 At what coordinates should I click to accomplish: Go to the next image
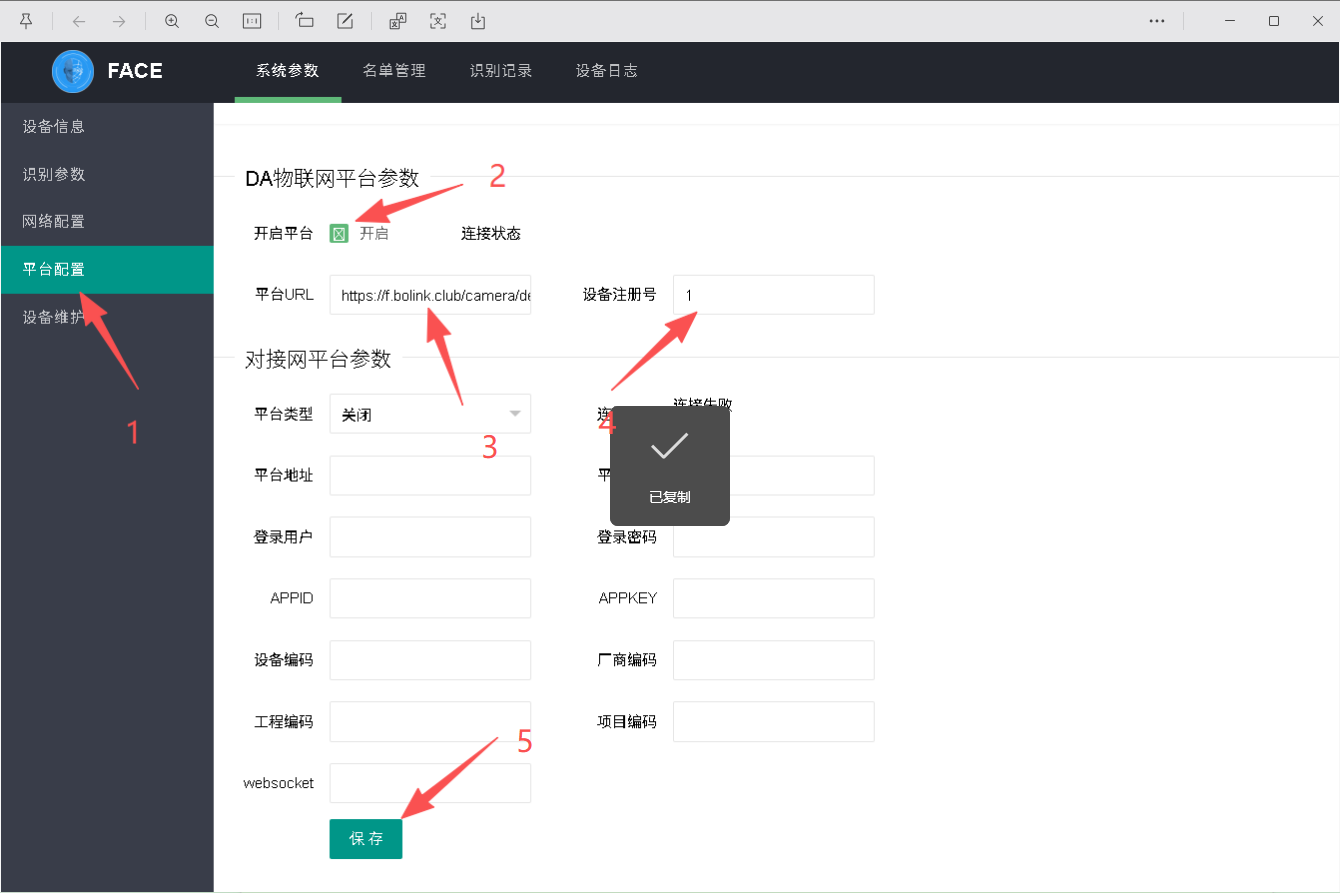(119, 21)
